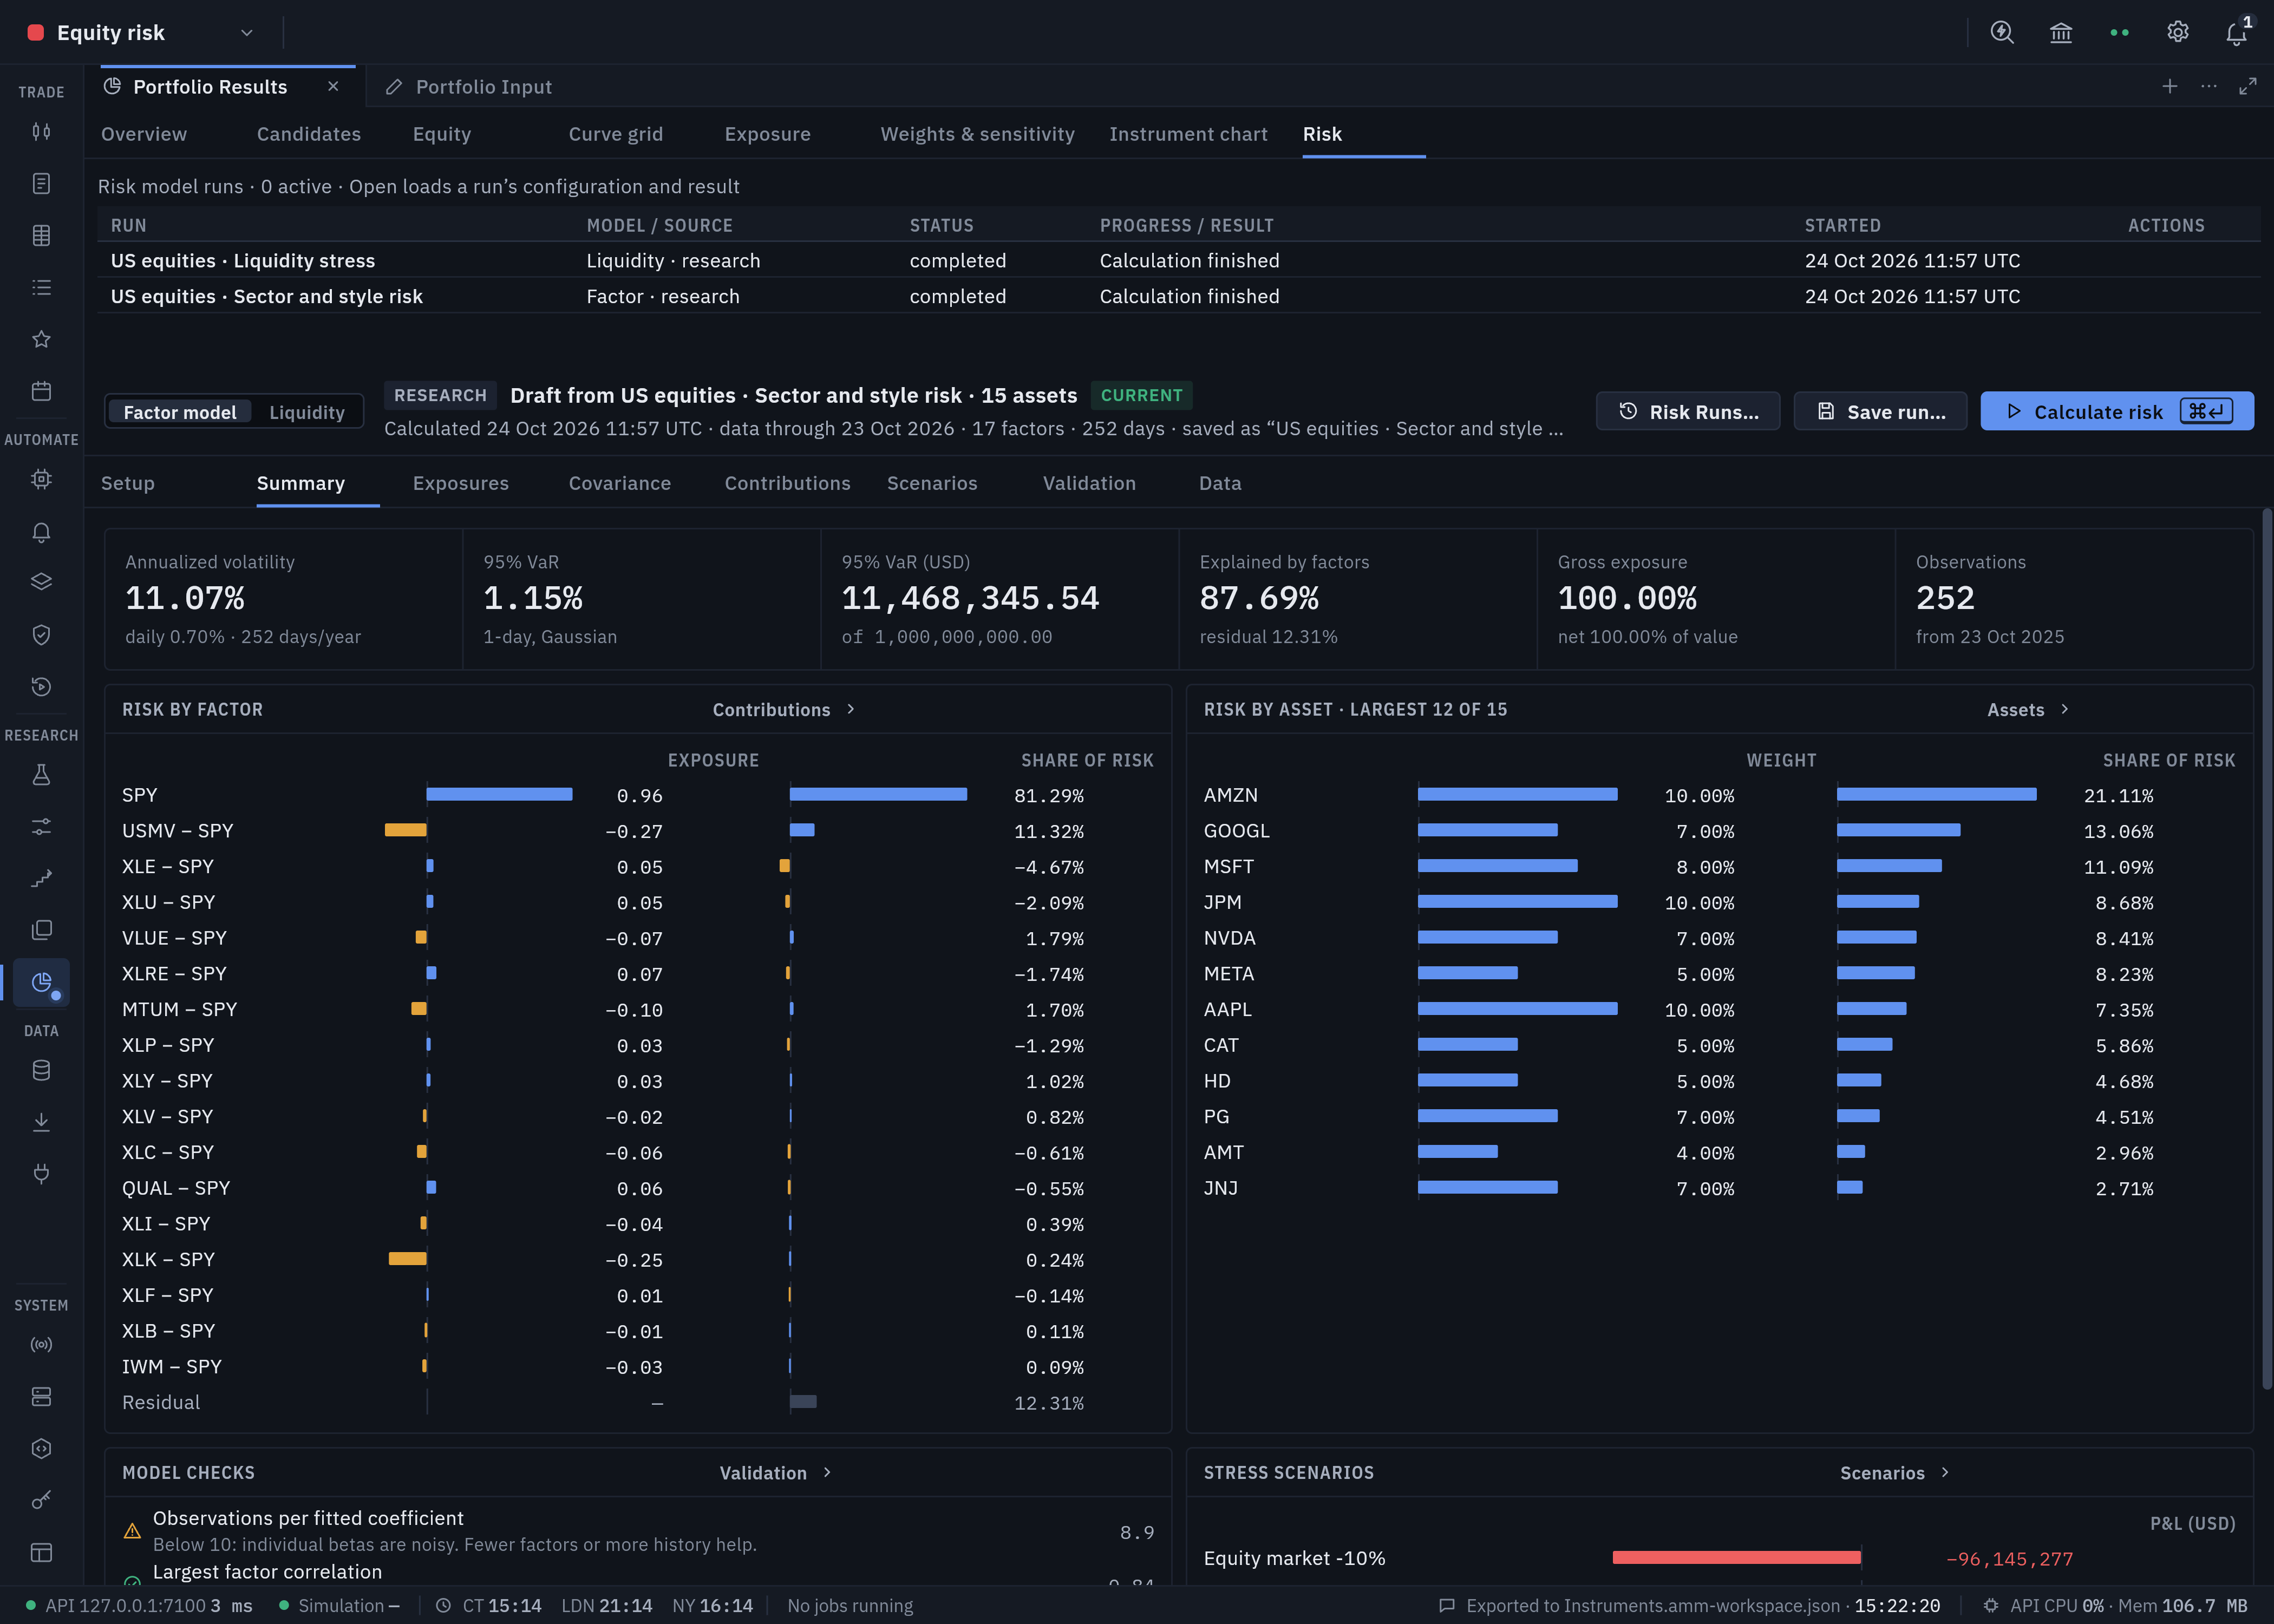Open the flask research icon in sidebar
Viewport: 2274px width, 1624px height.
point(41,775)
